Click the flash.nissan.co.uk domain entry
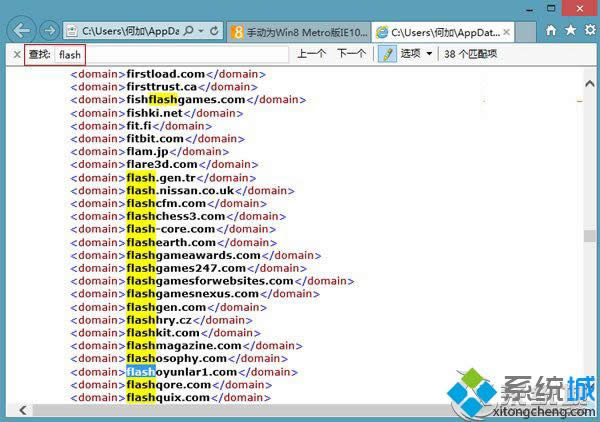 coord(182,191)
